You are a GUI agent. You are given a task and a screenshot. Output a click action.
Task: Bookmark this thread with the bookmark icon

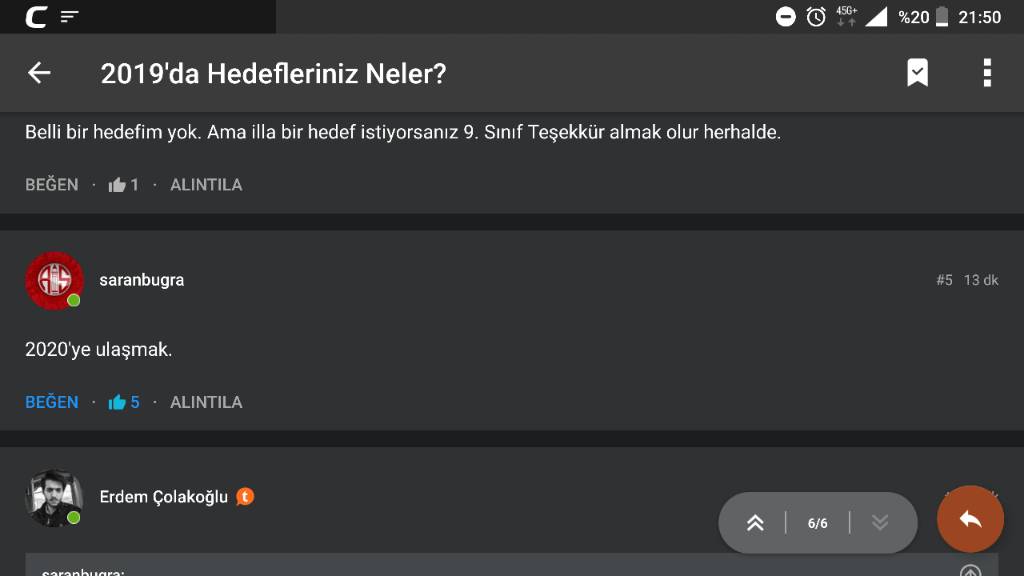(917, 73)
